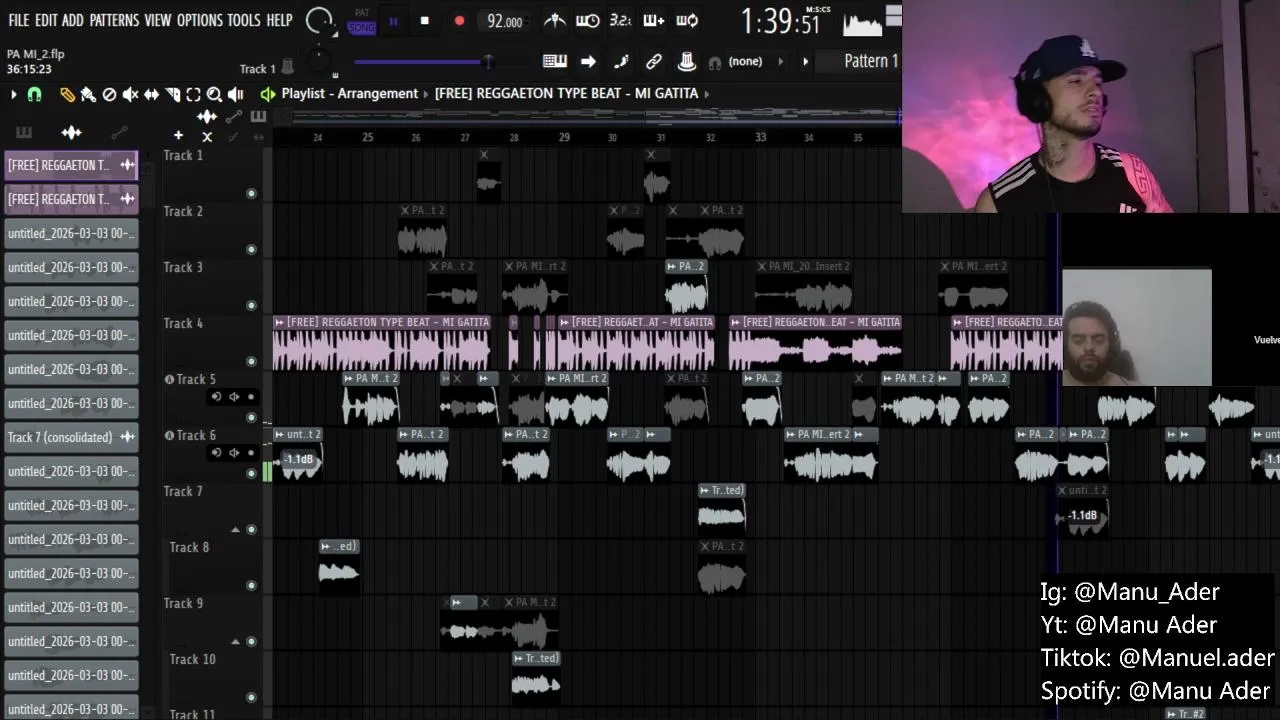Image resolution: width=1280 pixels, height=720 pixels.
Task: Select the Playback scrub tool
Action: (x=236, y=94)
